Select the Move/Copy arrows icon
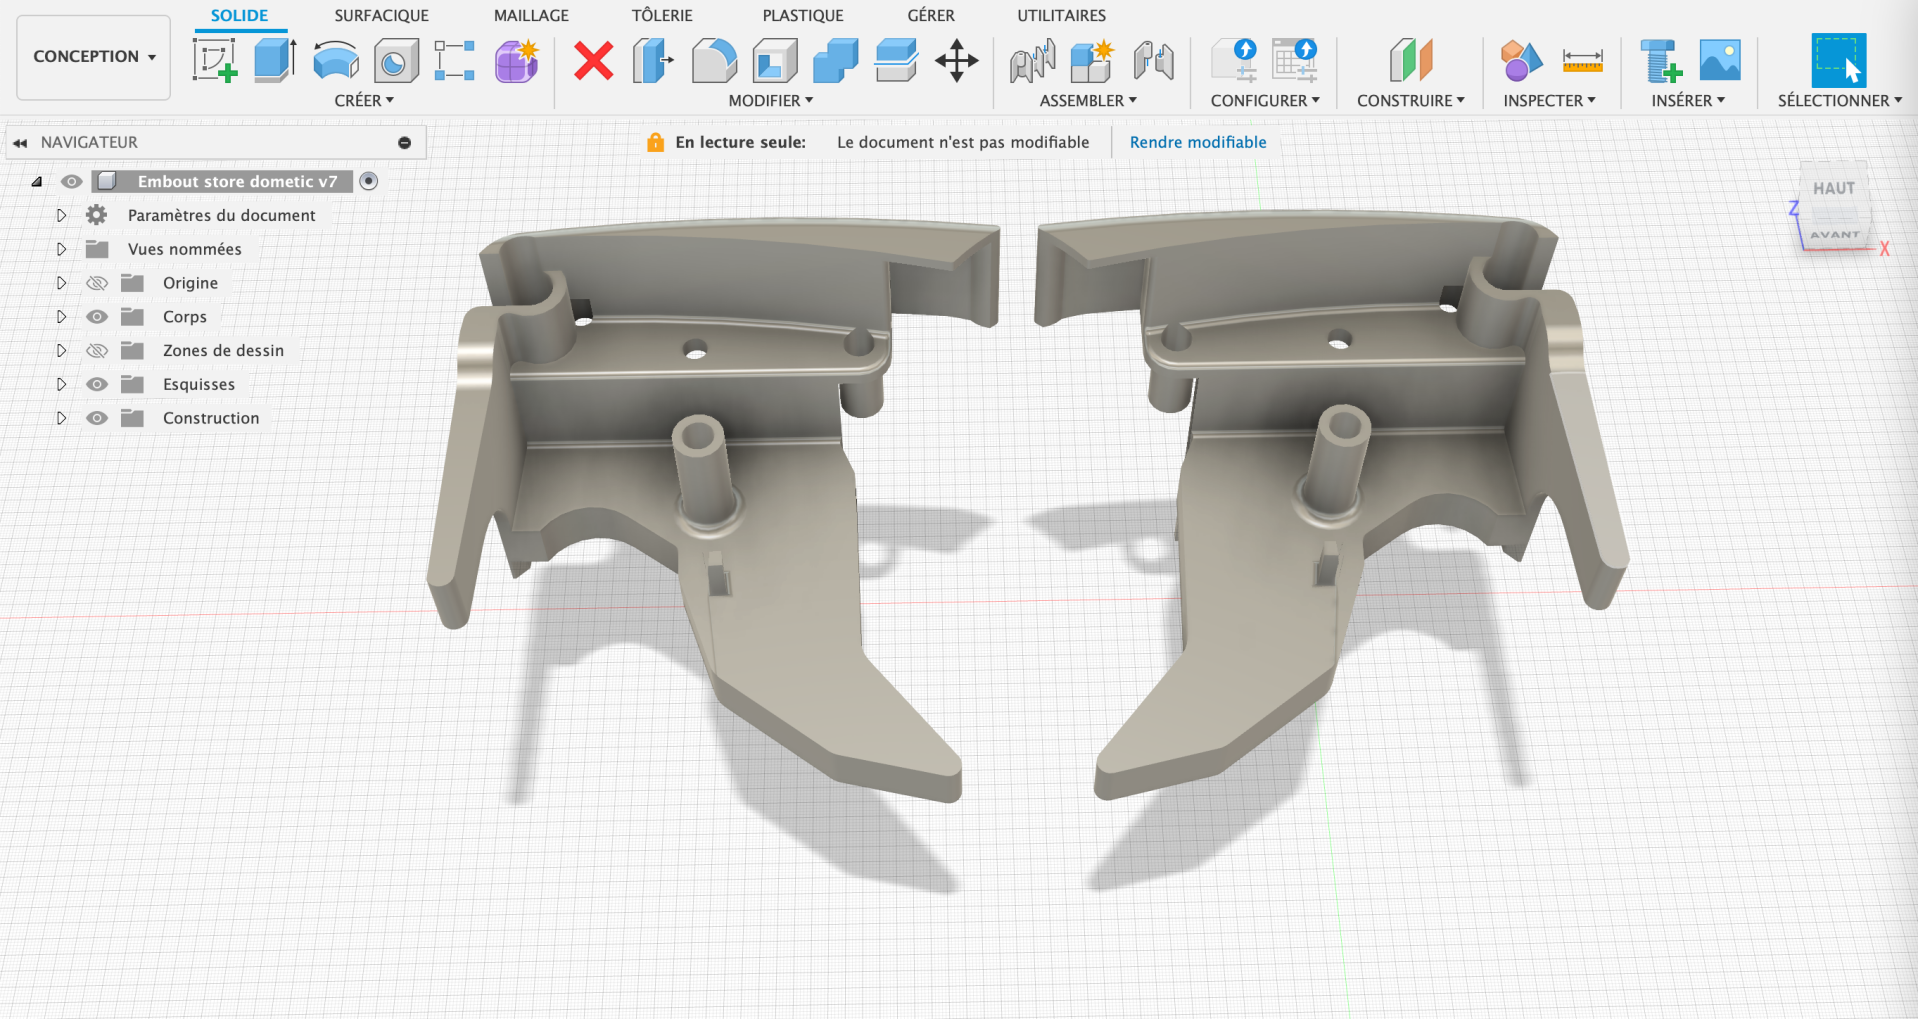 (x=957, y=60)
